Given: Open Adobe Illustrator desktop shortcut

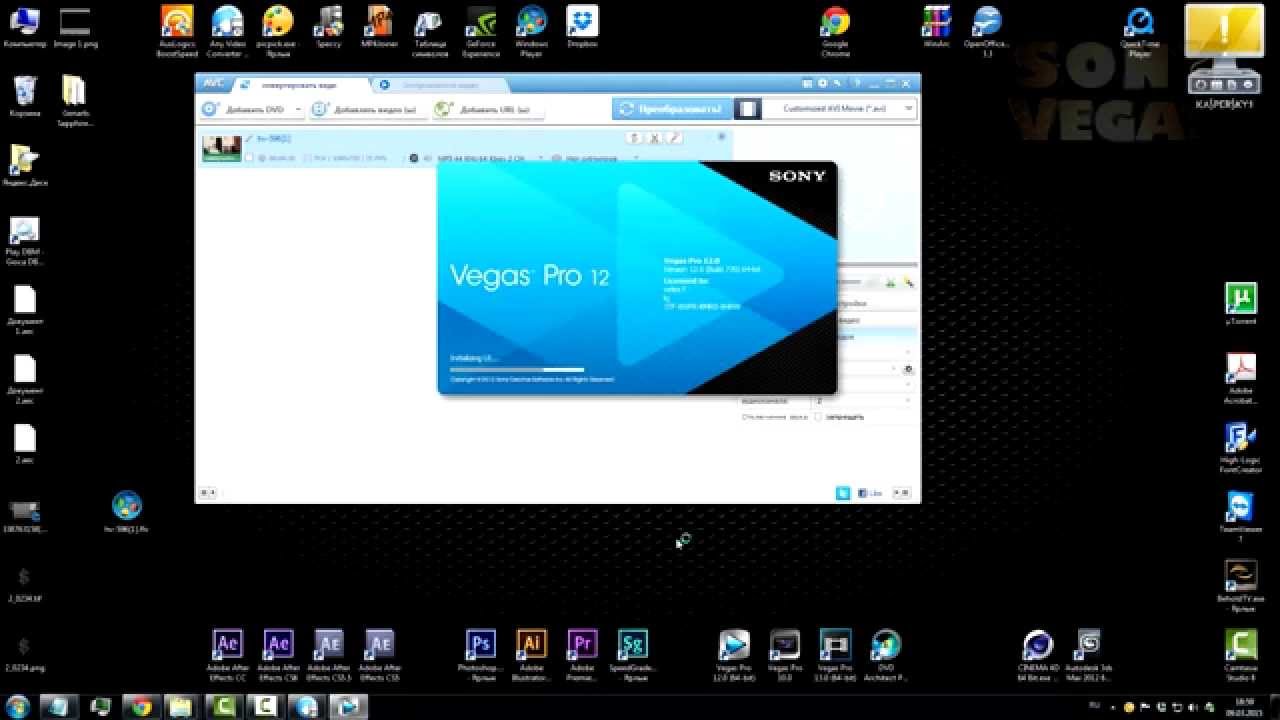Looking at the screenshot, I should pos(532,655).
